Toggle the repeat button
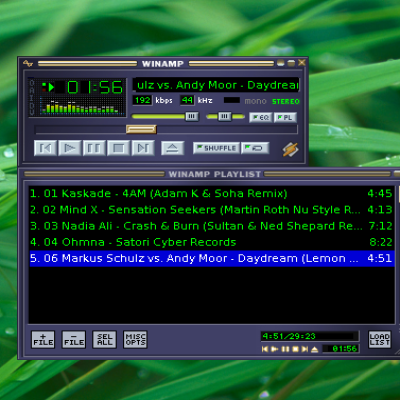Image resolution: width=400 pixels, height=400 pixels. tap(255, 148)
